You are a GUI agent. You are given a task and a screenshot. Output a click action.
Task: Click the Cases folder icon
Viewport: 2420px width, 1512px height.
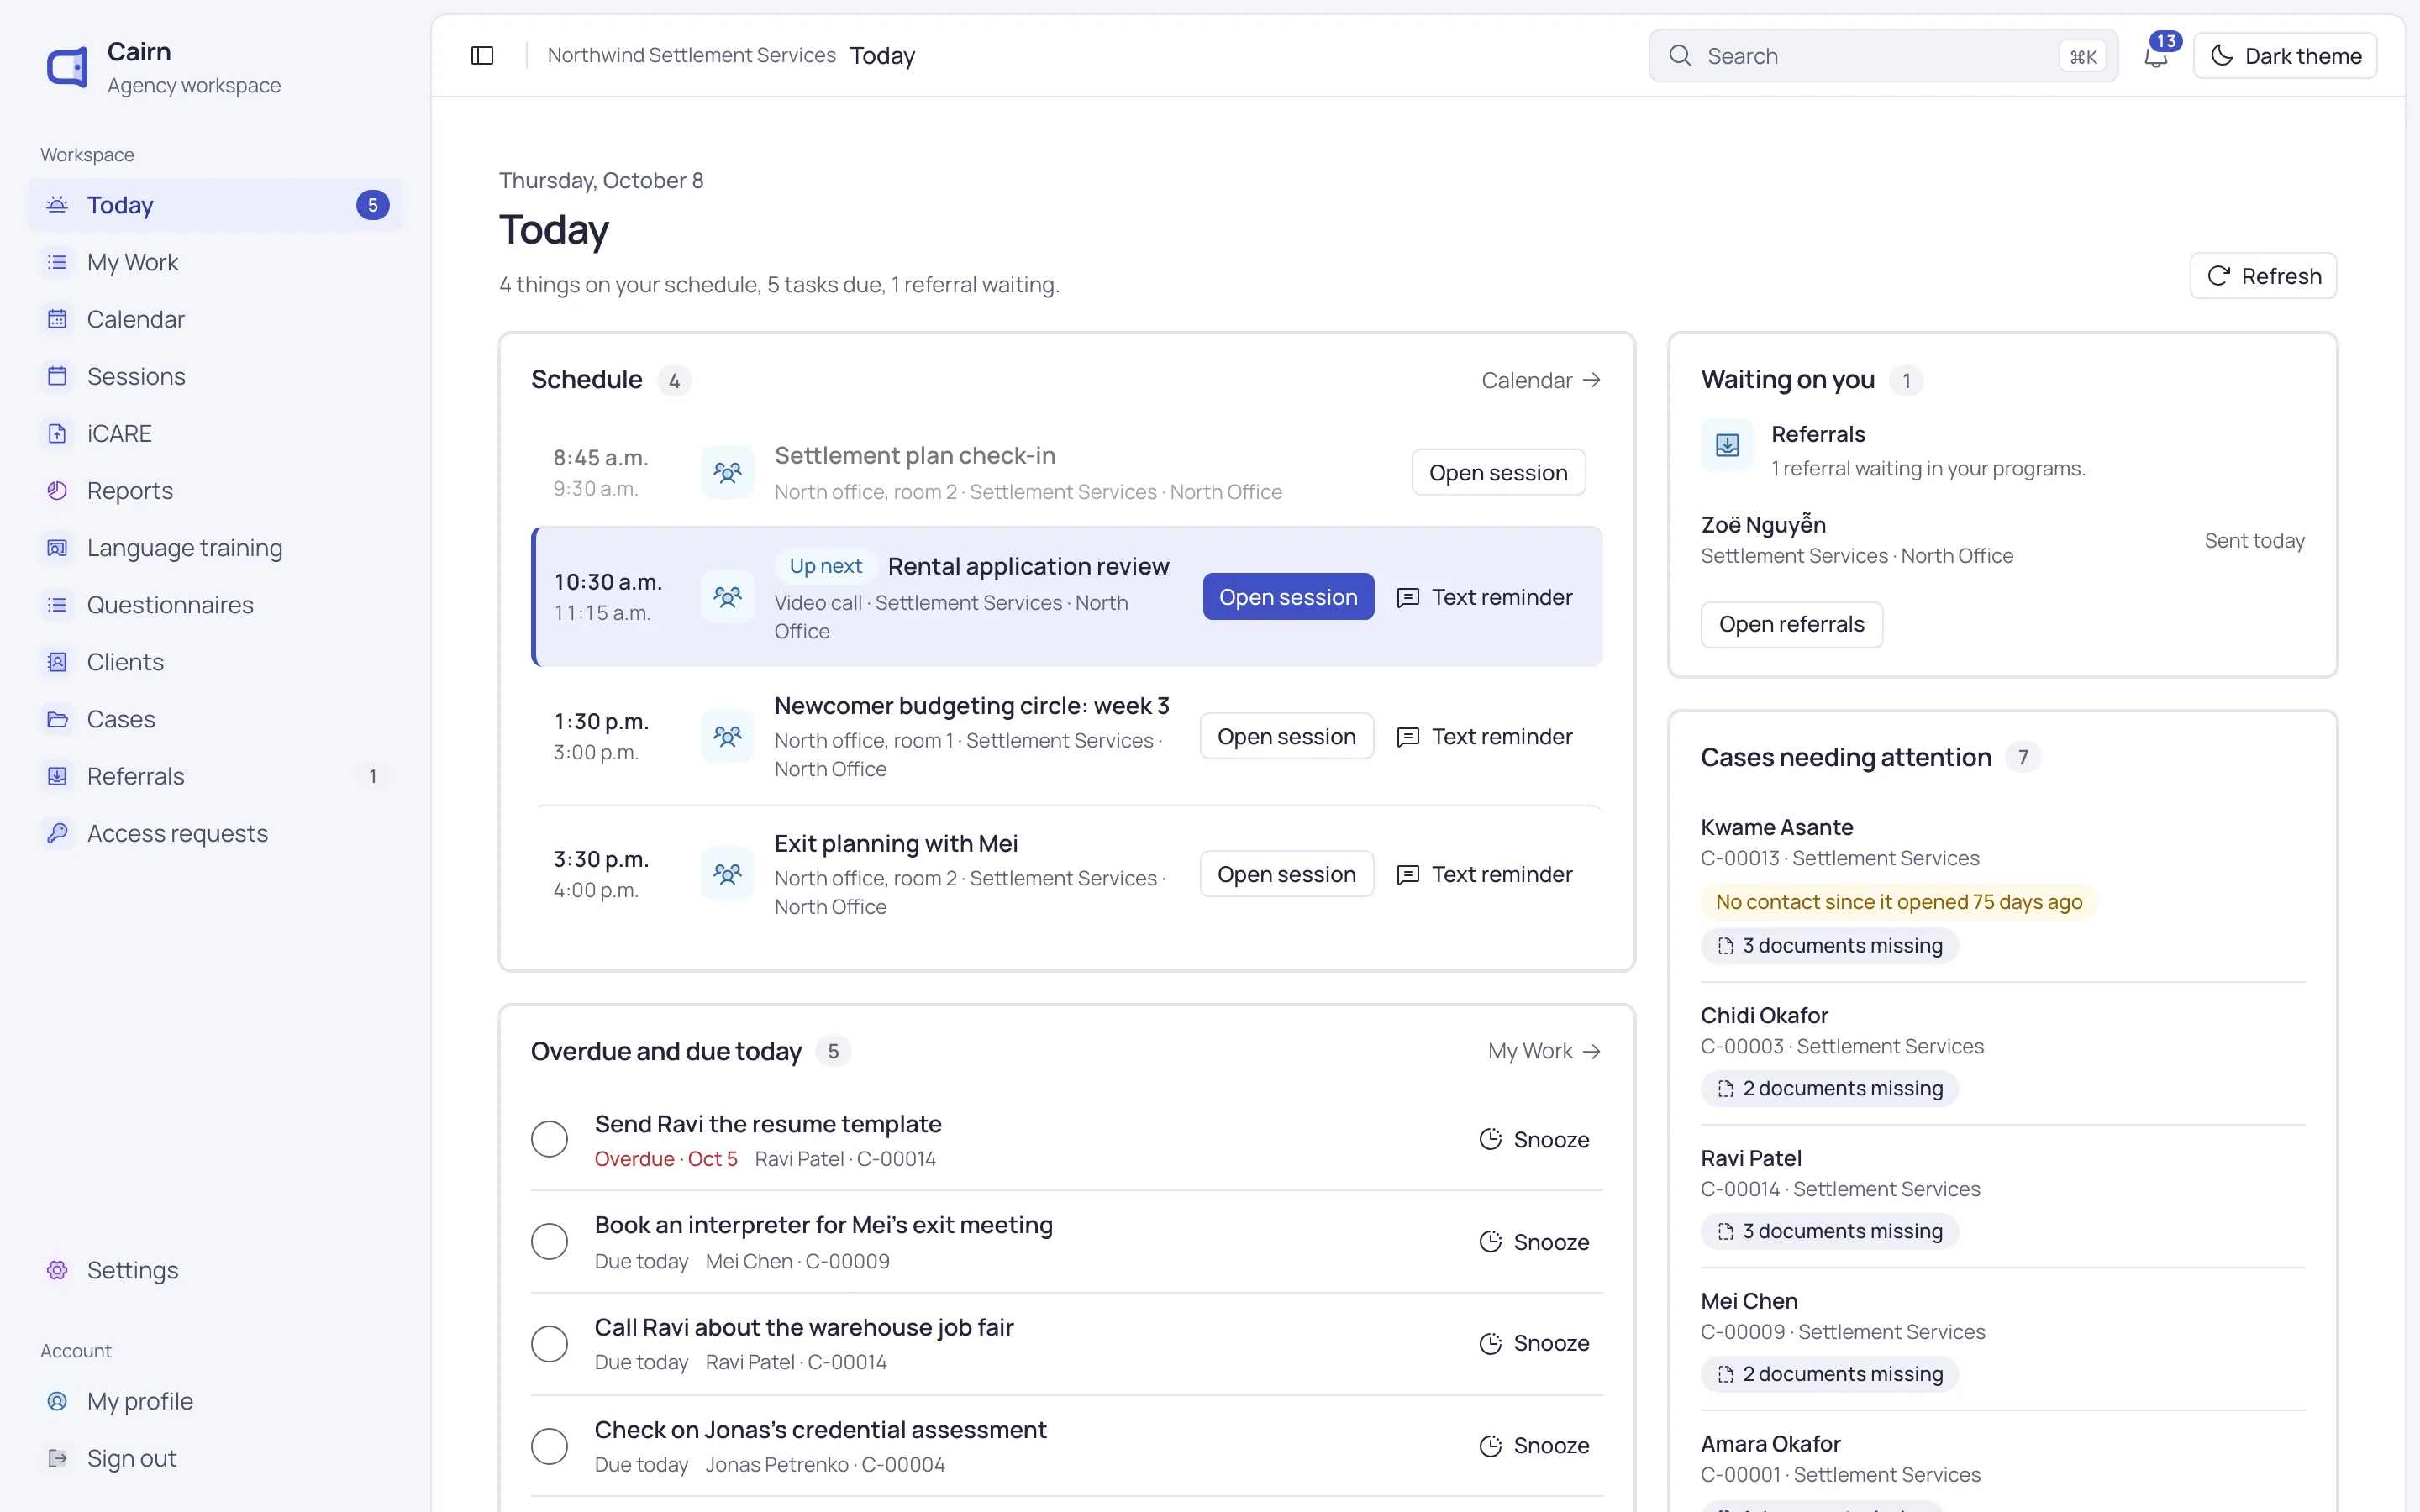(x=58, y=719)
